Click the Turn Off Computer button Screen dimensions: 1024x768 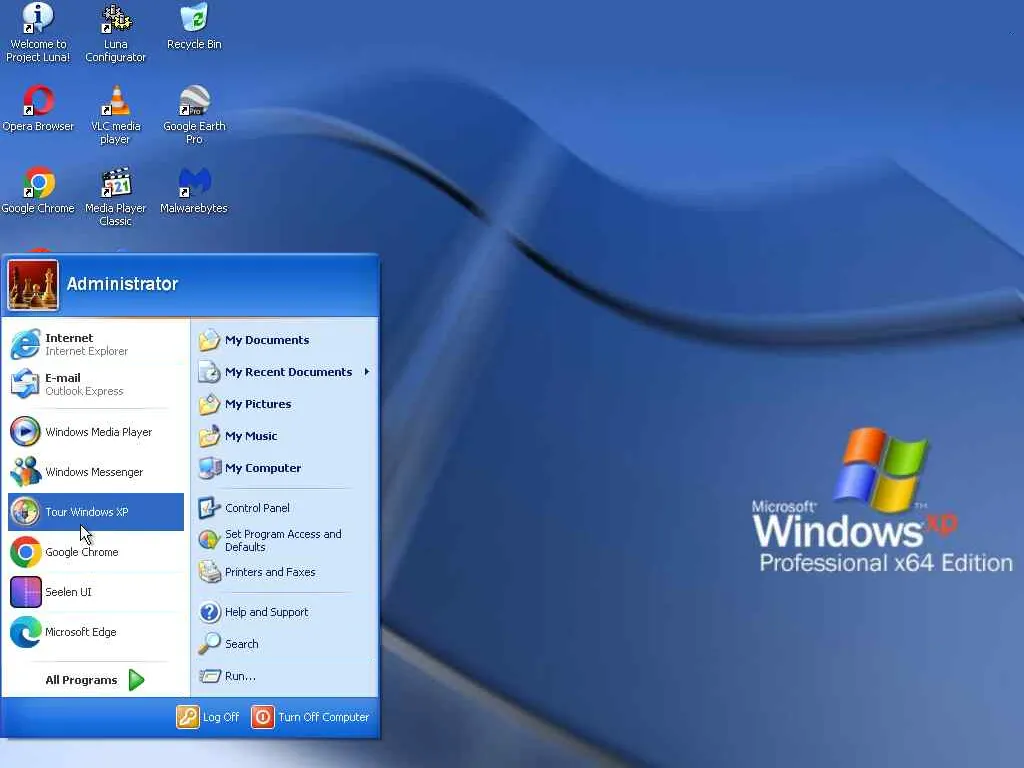coord(311,717)
